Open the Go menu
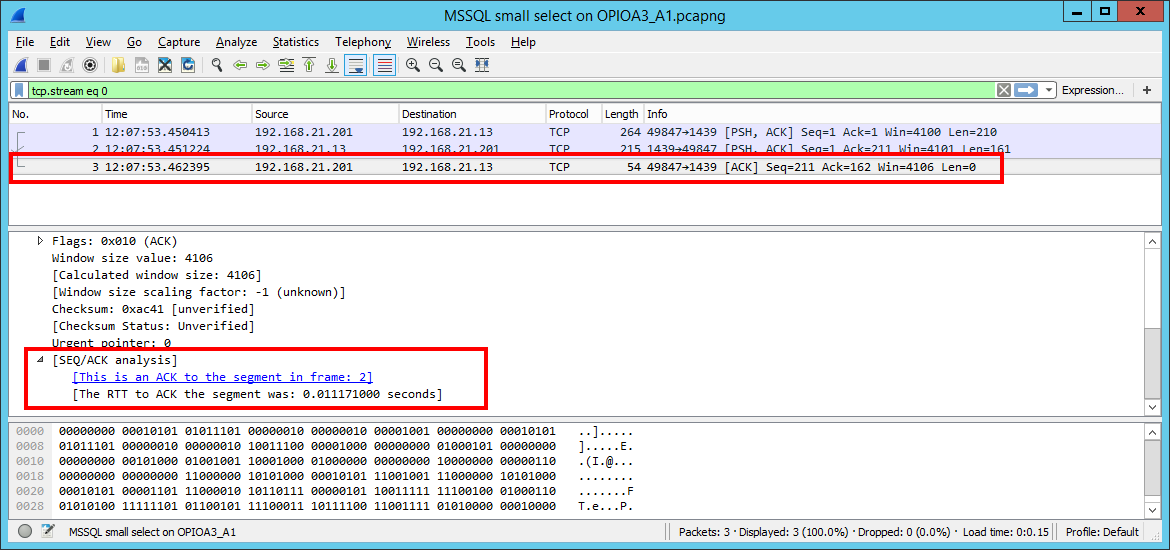This screenshot has height=550, width=1170. pyautogui.click(x=134, y=42)
